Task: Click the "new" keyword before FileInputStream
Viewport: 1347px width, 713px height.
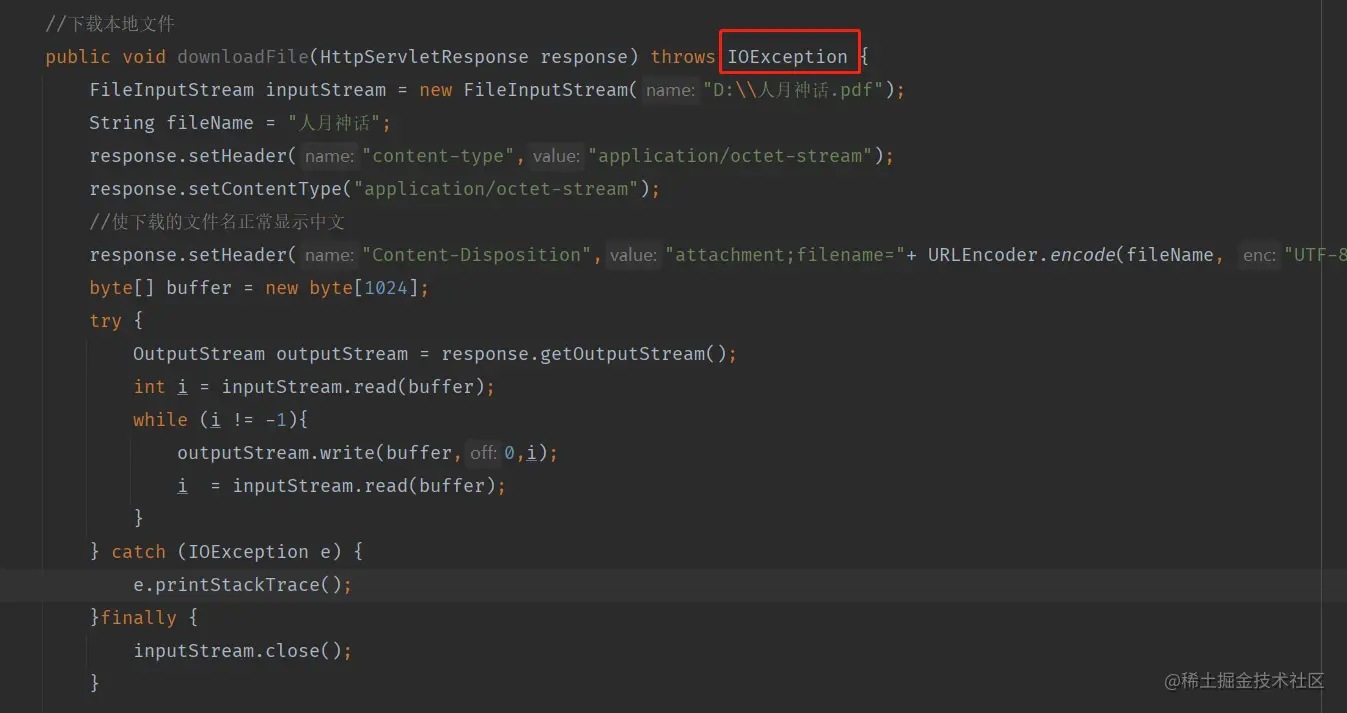Action: point(436,90)
